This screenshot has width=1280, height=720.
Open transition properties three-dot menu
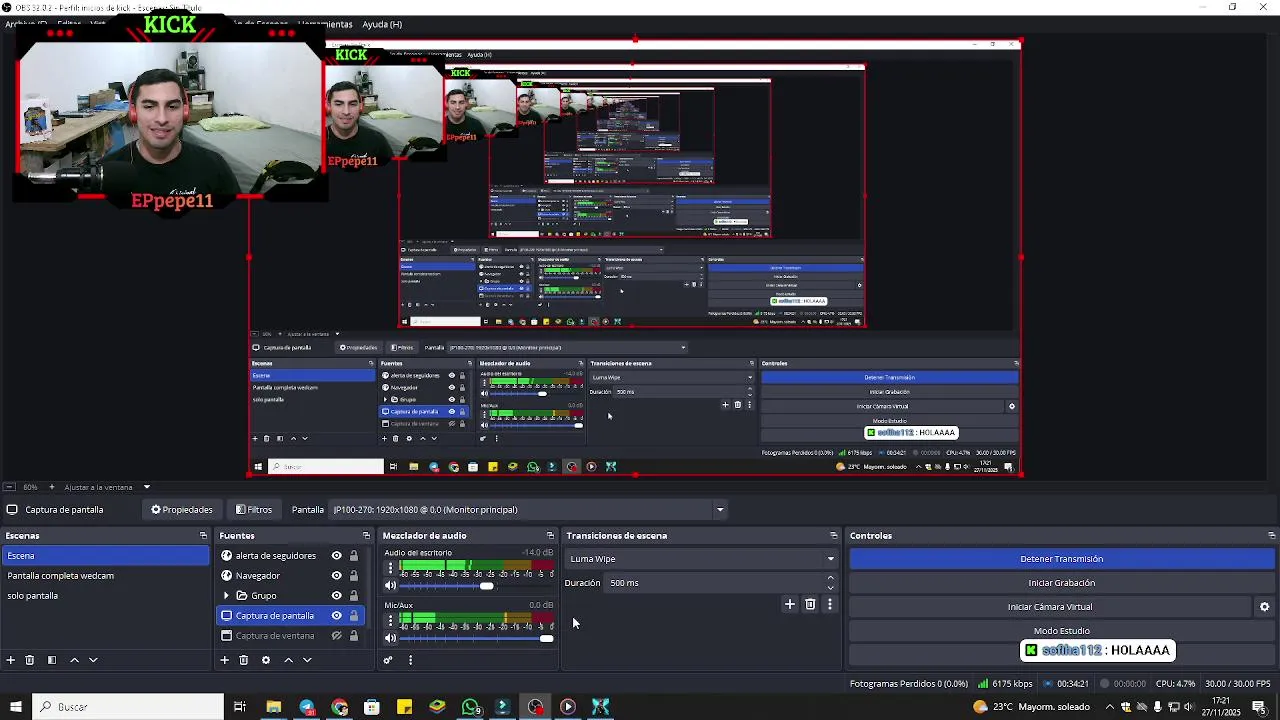(829, 604)
